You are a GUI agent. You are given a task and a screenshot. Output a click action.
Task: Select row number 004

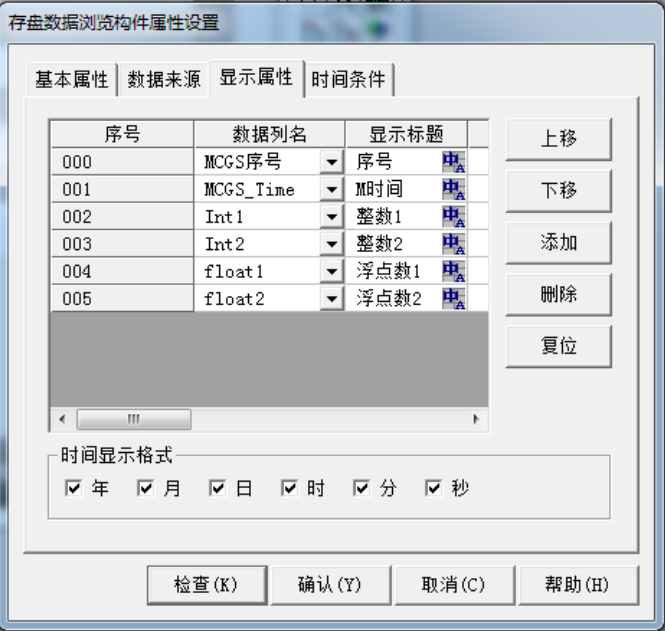[122, 271]
